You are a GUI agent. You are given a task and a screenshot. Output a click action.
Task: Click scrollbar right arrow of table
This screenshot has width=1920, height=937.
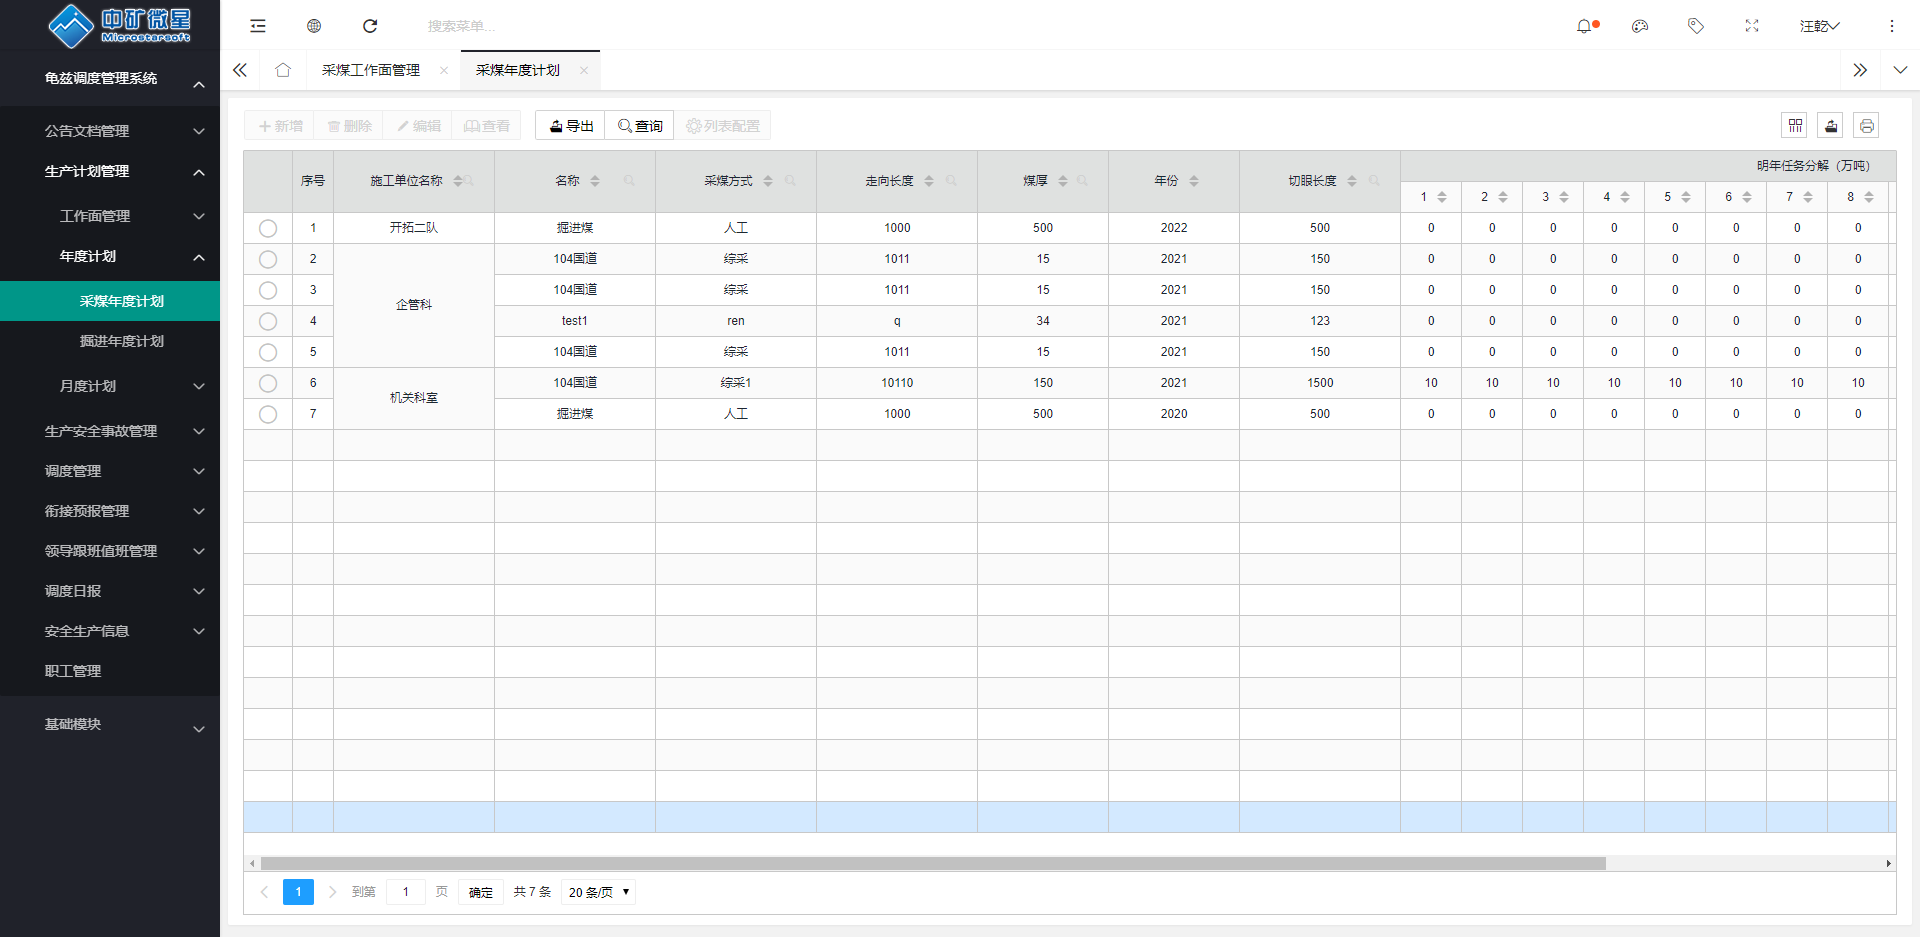pyautogui.click(x=1888, y=863)
